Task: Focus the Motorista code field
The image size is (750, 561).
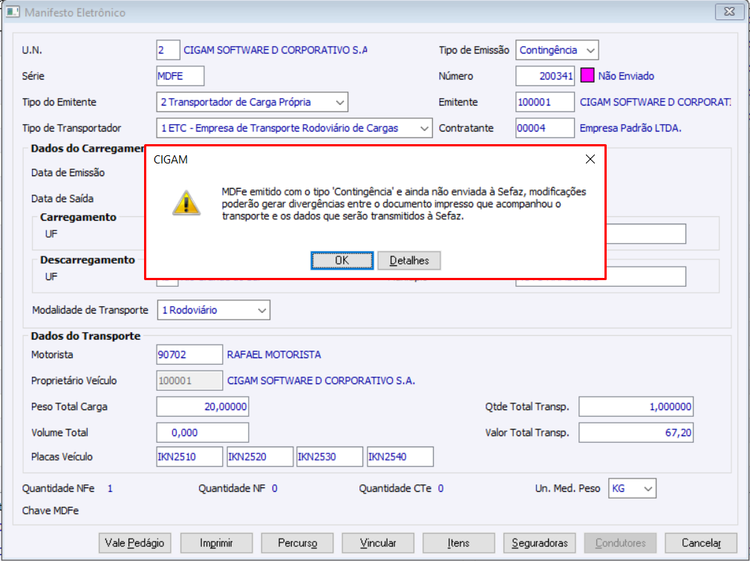Action: [189, 354]
